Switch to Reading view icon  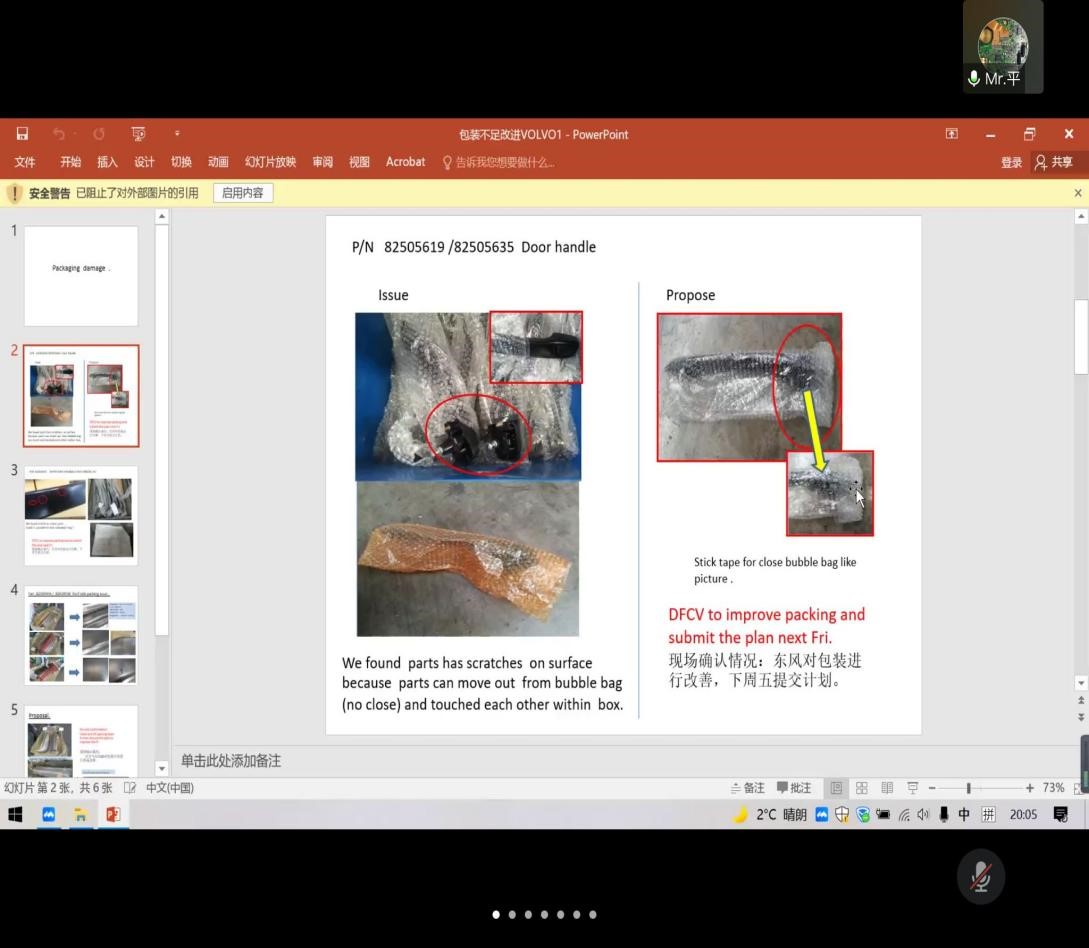tap(887, 788)
